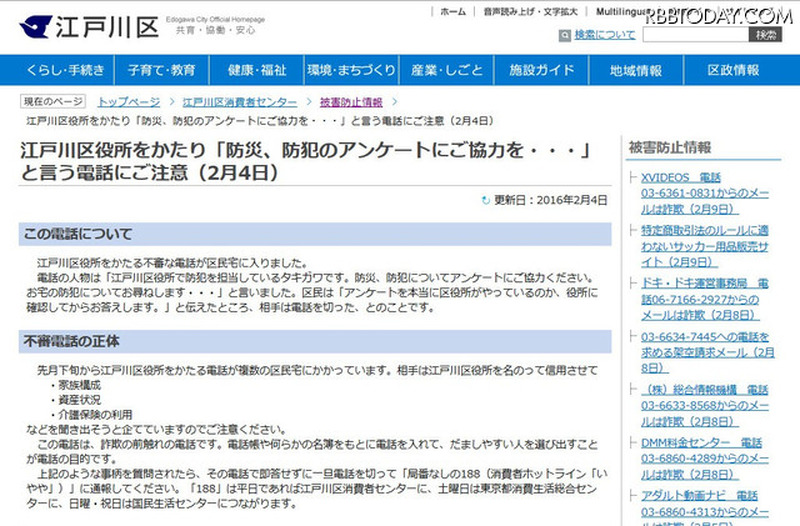This screenshot has width=800, height=526.
Task: Click the Edogawa City logo
Action: [88, 26]
